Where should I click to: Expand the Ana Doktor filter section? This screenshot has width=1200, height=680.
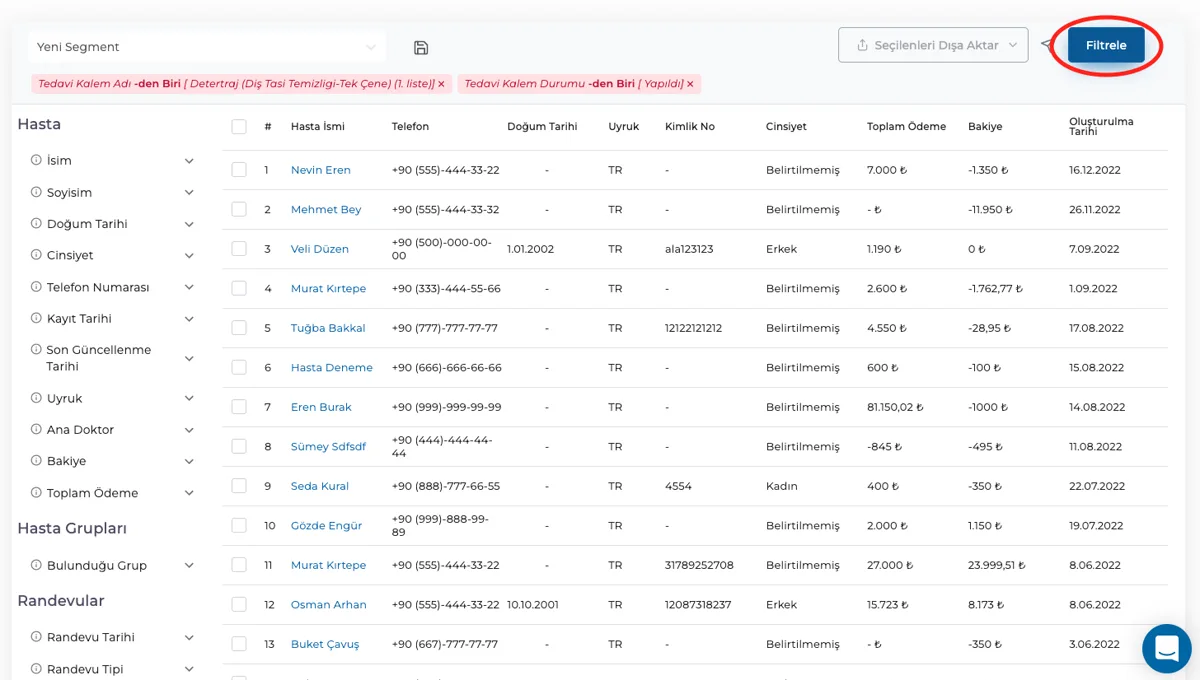coord(113,430)
